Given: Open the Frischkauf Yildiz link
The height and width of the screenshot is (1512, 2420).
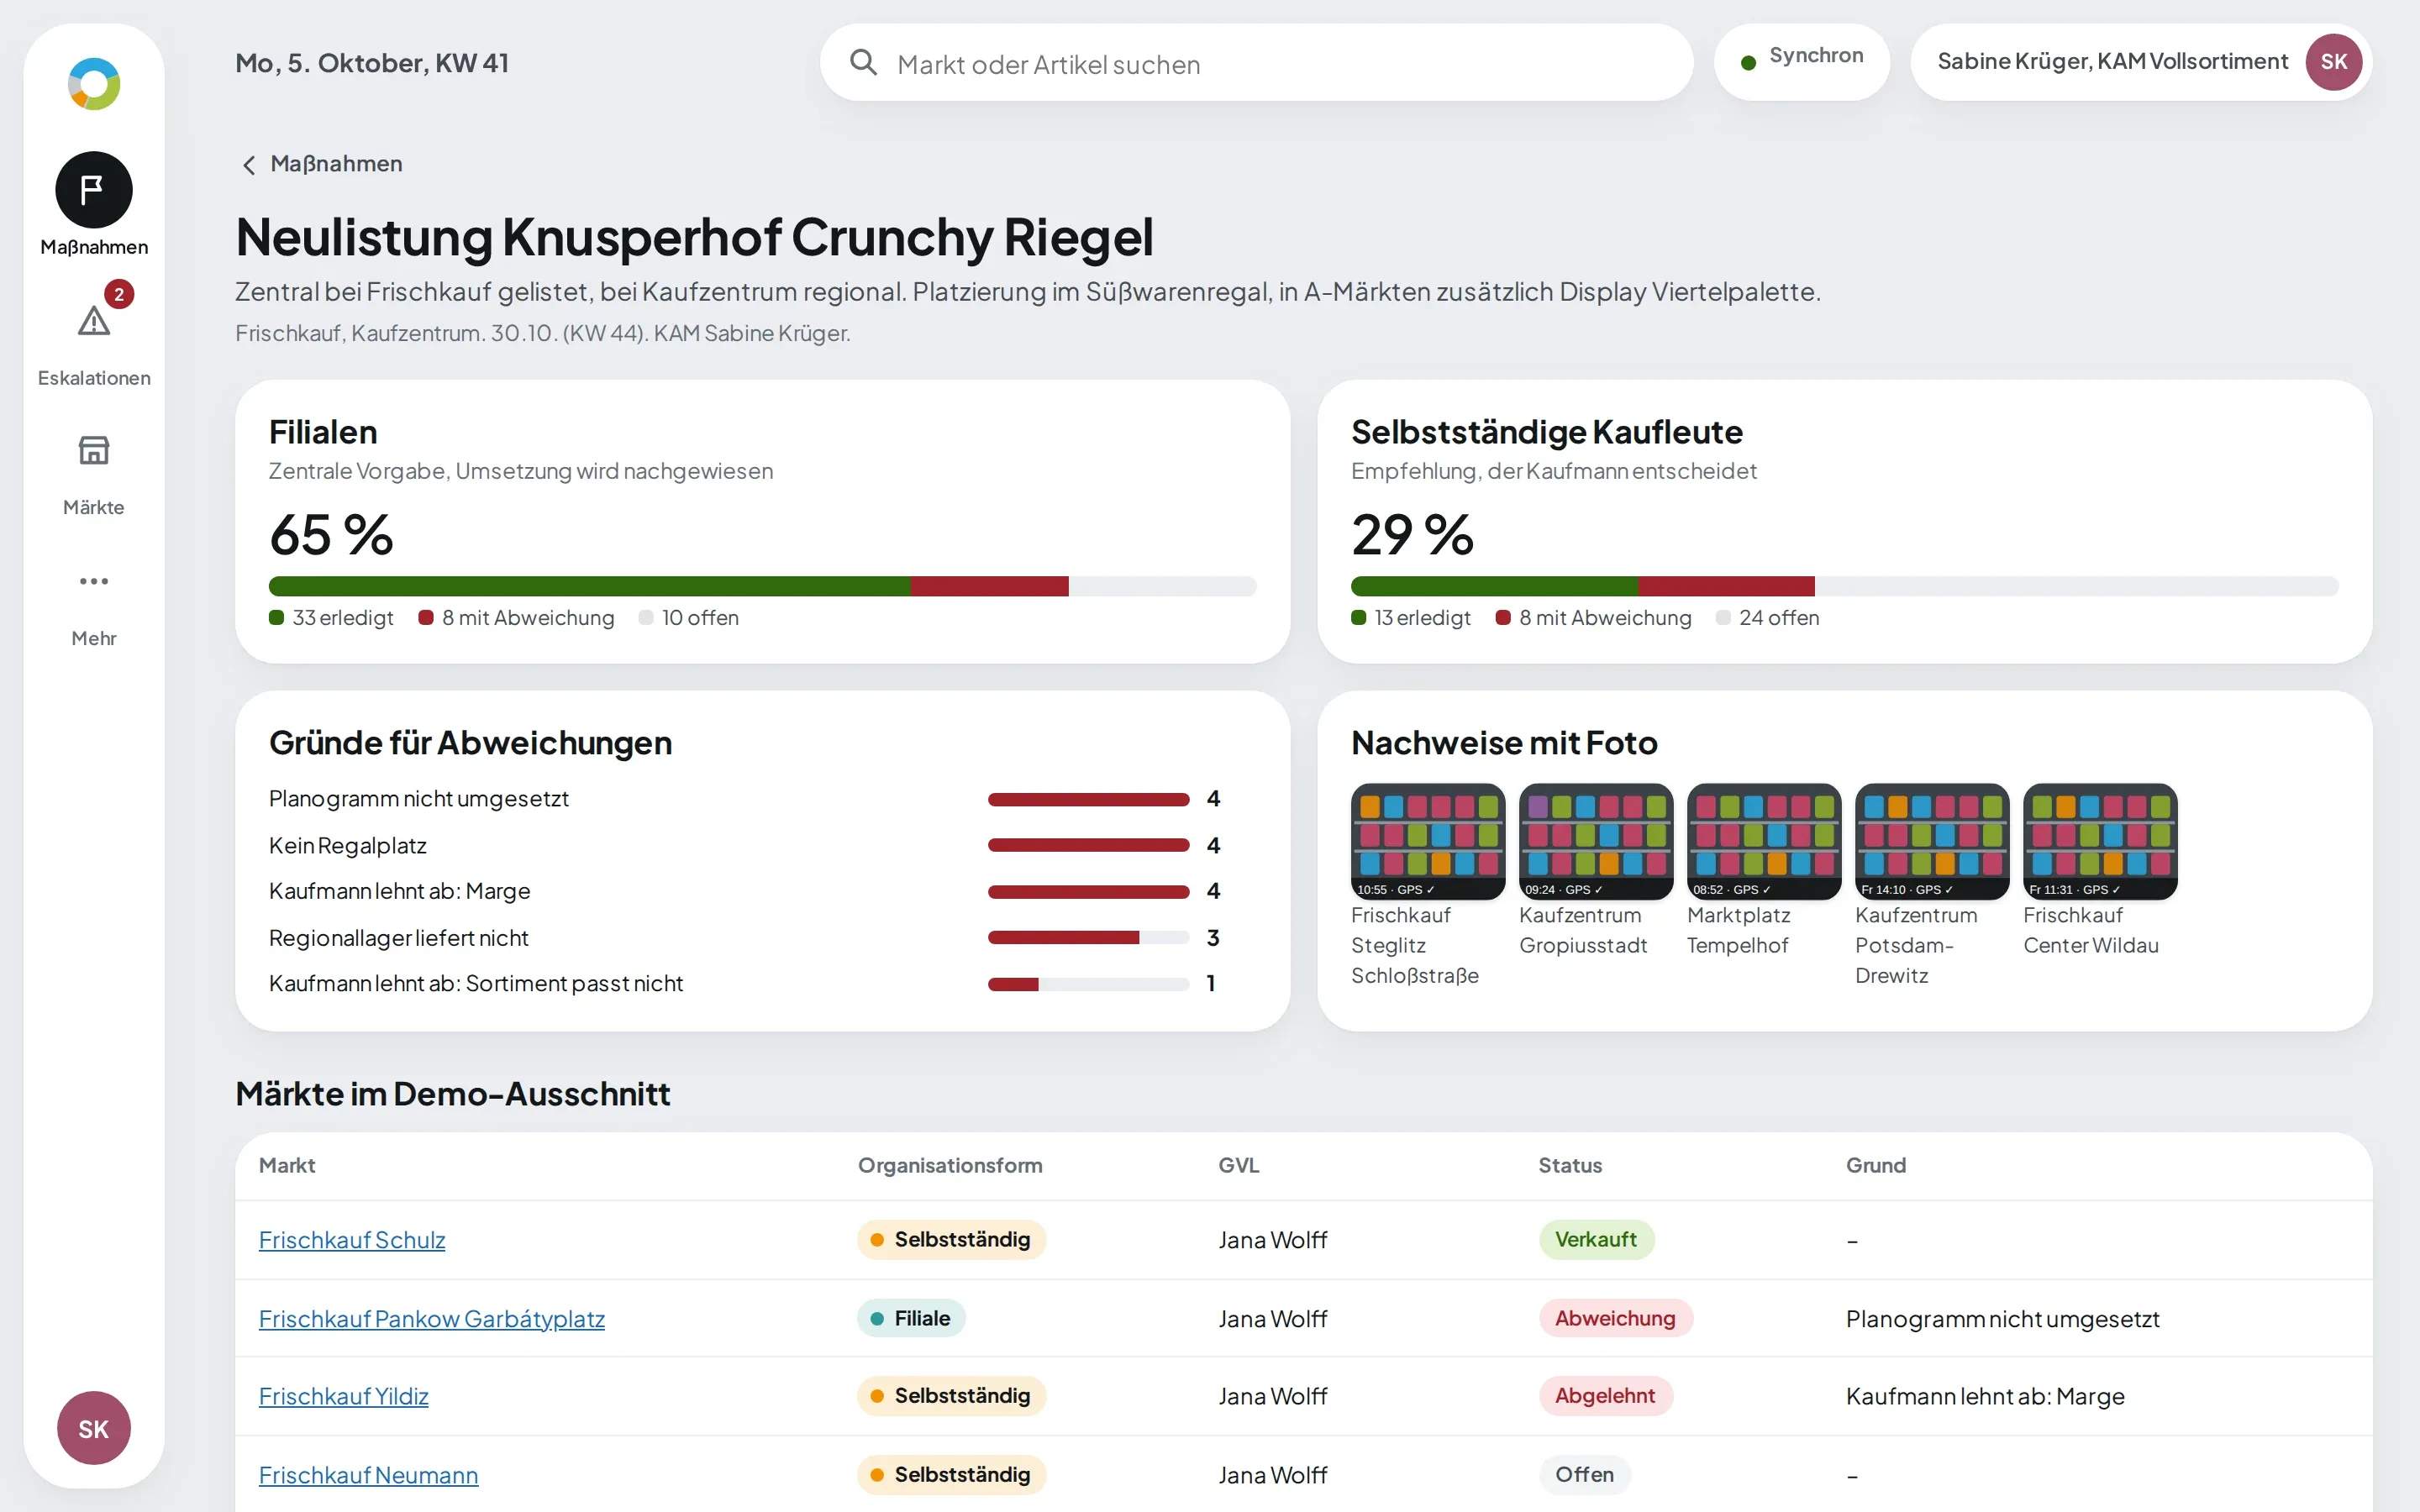Looking at the screenshot, I should click(x=344, y=1396).
